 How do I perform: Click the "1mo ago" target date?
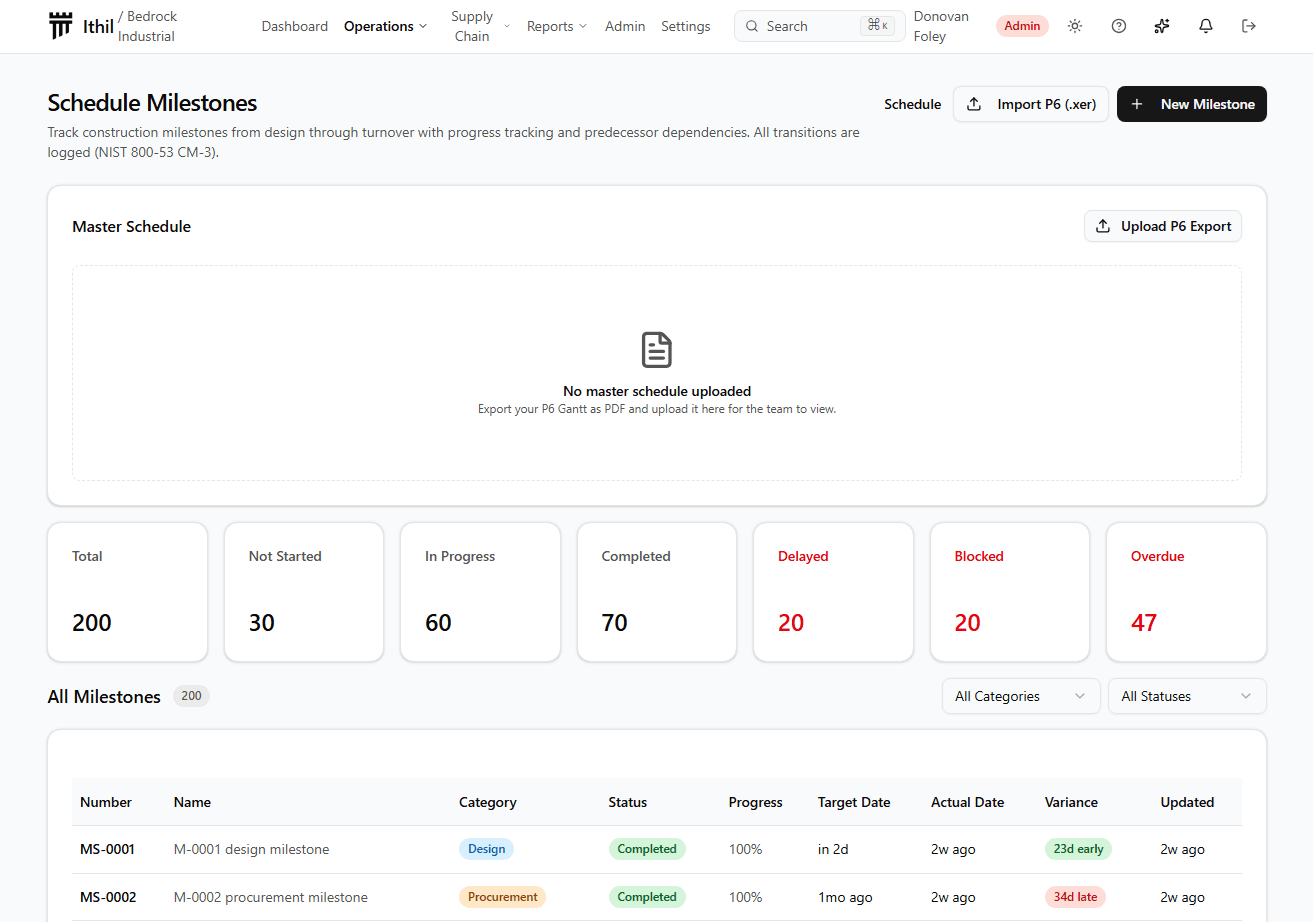click(845, 897)
